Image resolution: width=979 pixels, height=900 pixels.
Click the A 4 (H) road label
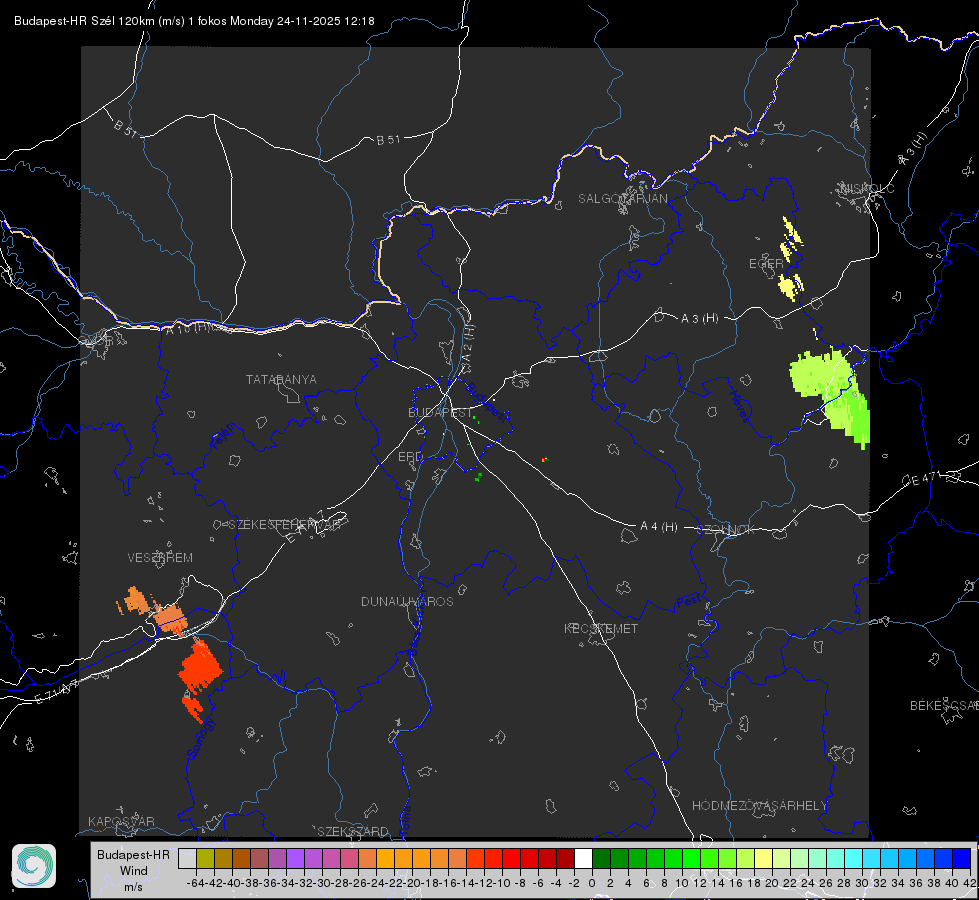[659, 527]
